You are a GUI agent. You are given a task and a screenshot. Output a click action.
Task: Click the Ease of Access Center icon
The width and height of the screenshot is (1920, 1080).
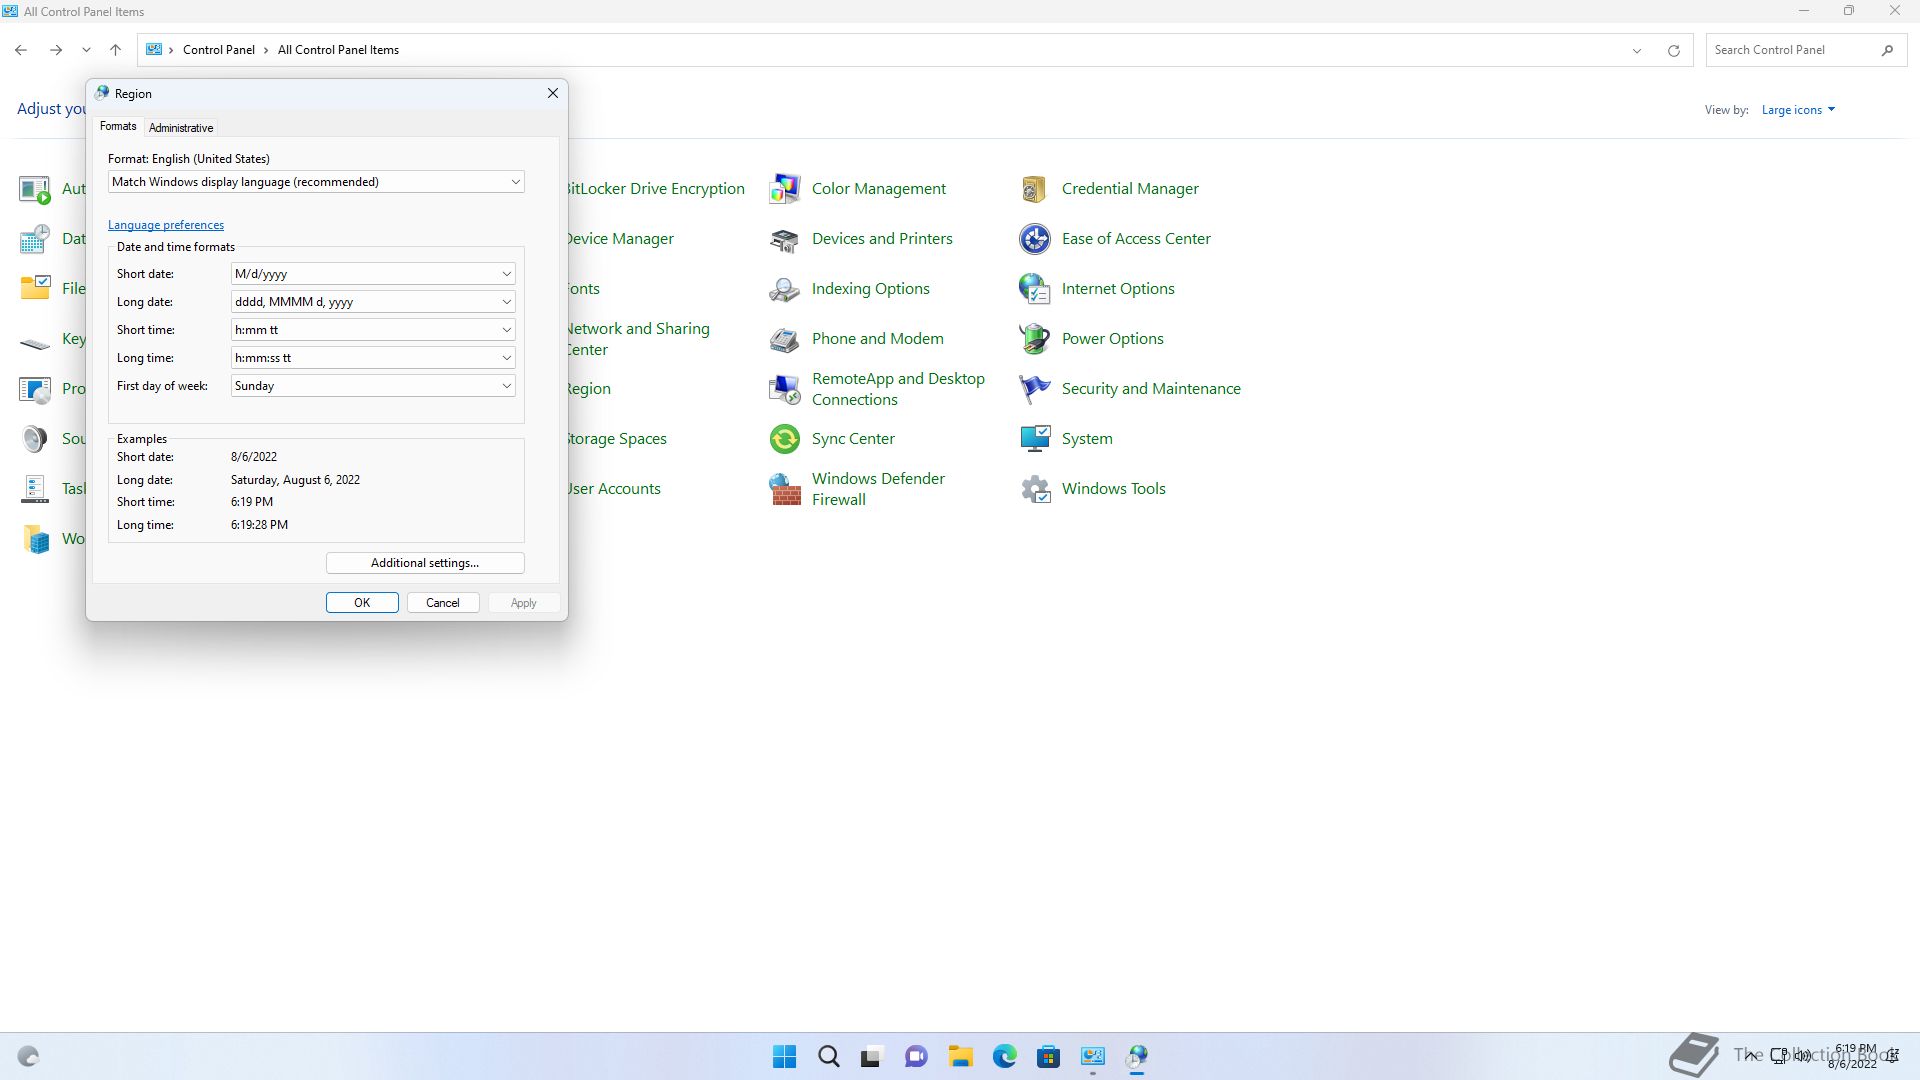coord(1035,239)
